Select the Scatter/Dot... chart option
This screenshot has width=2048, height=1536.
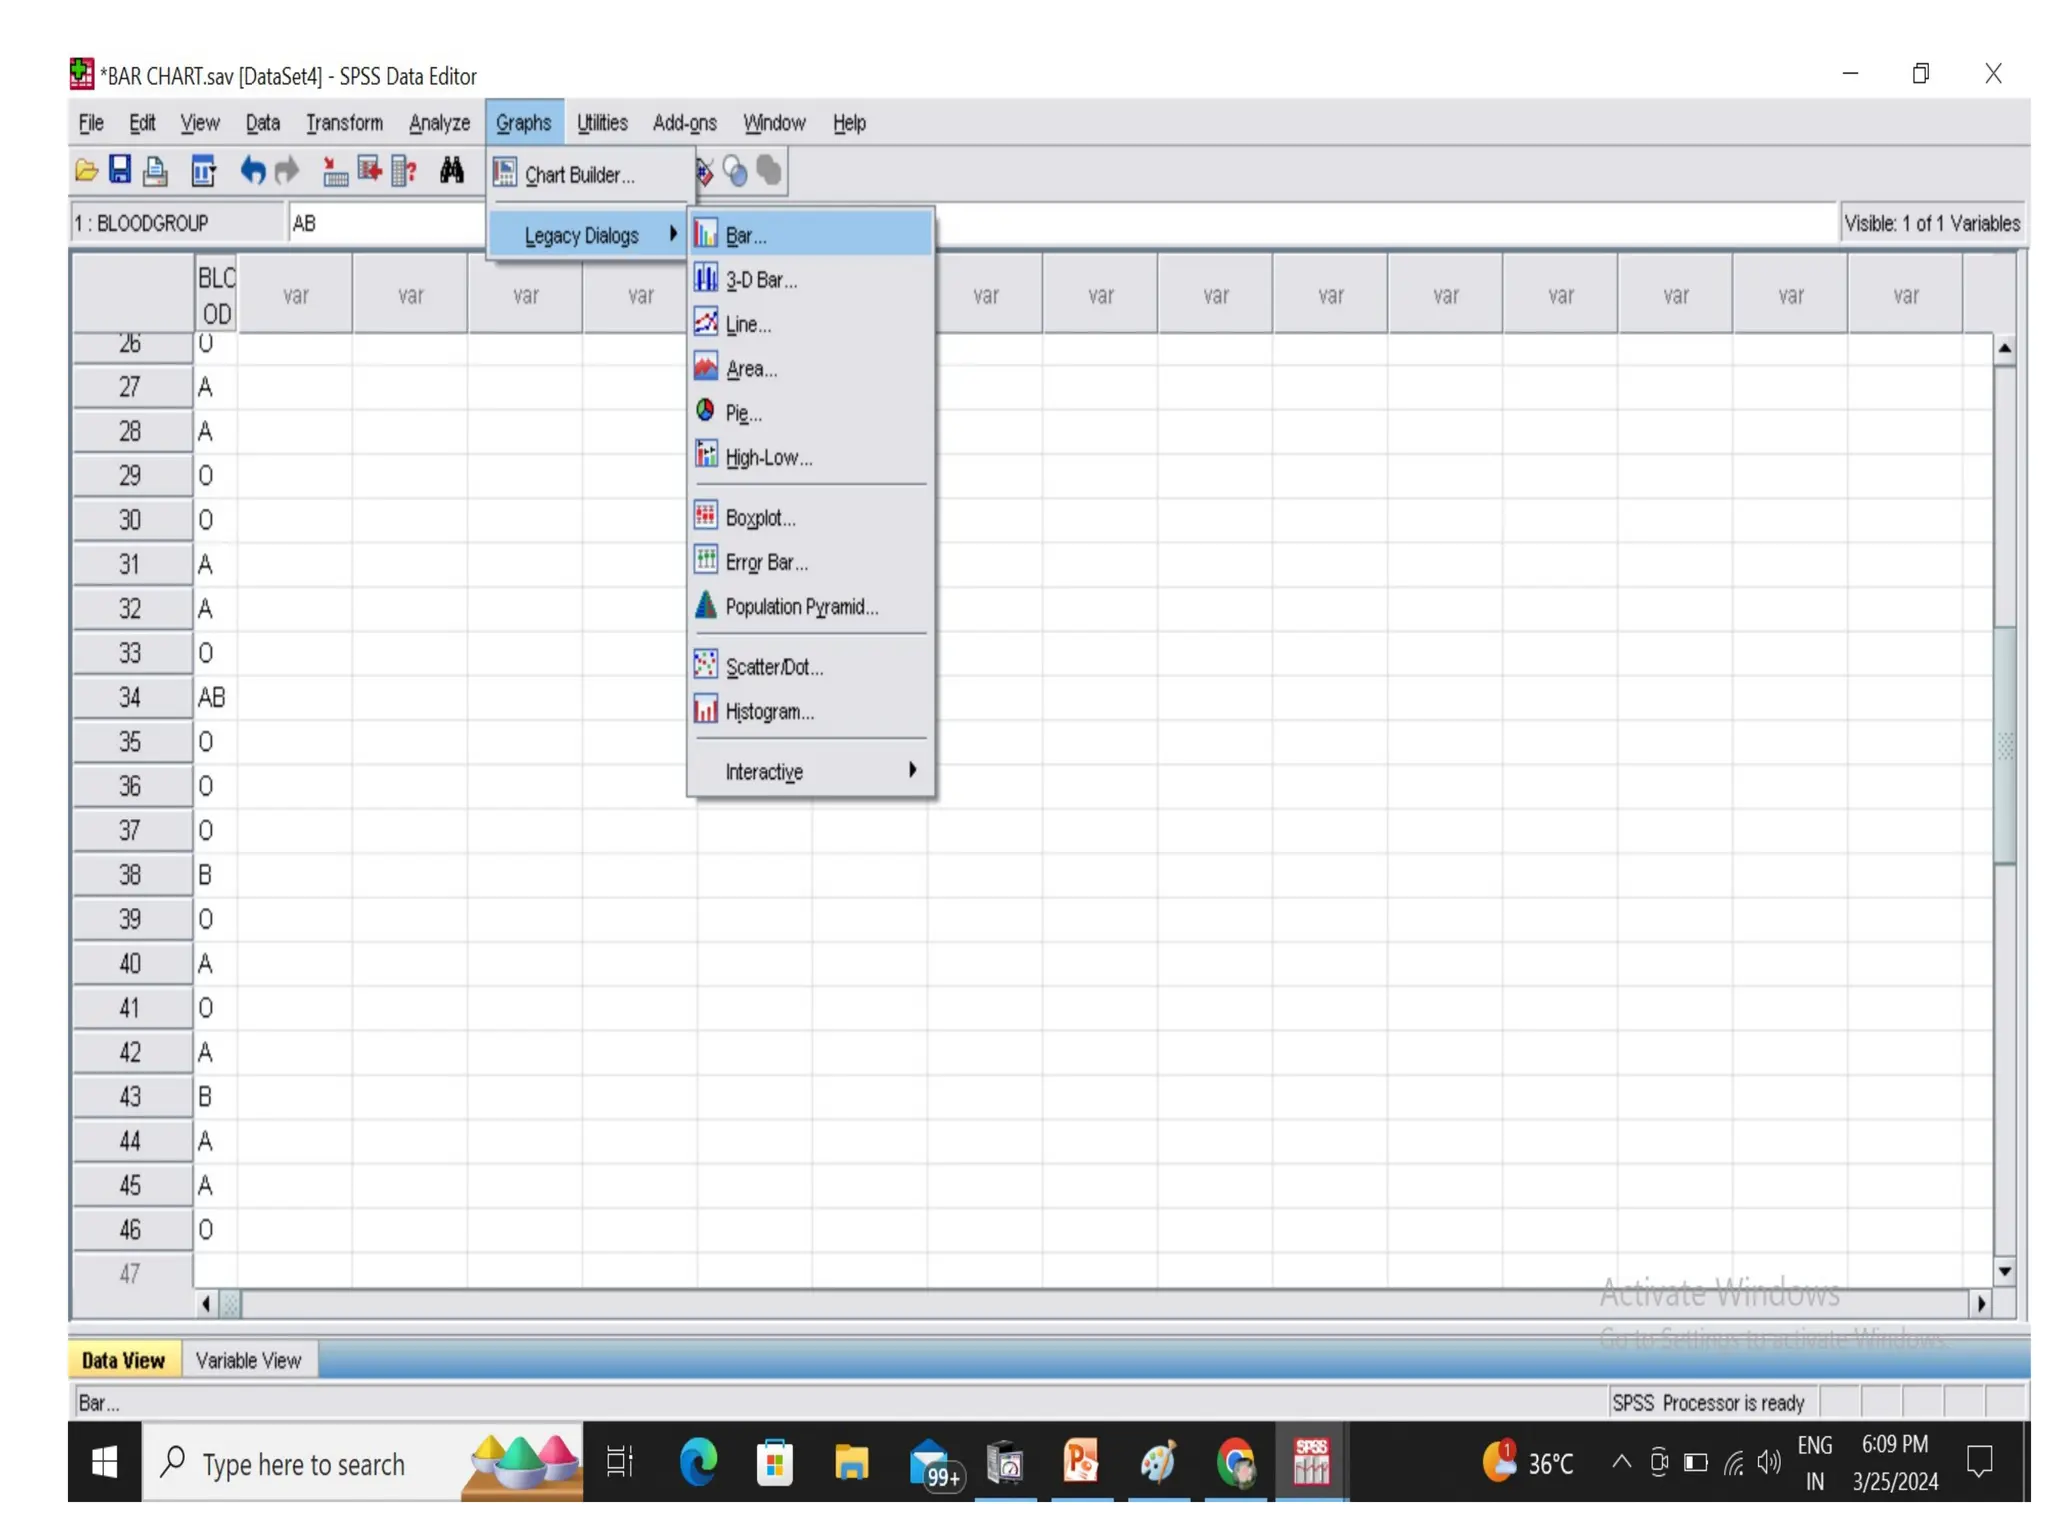[x=774, y=667]
